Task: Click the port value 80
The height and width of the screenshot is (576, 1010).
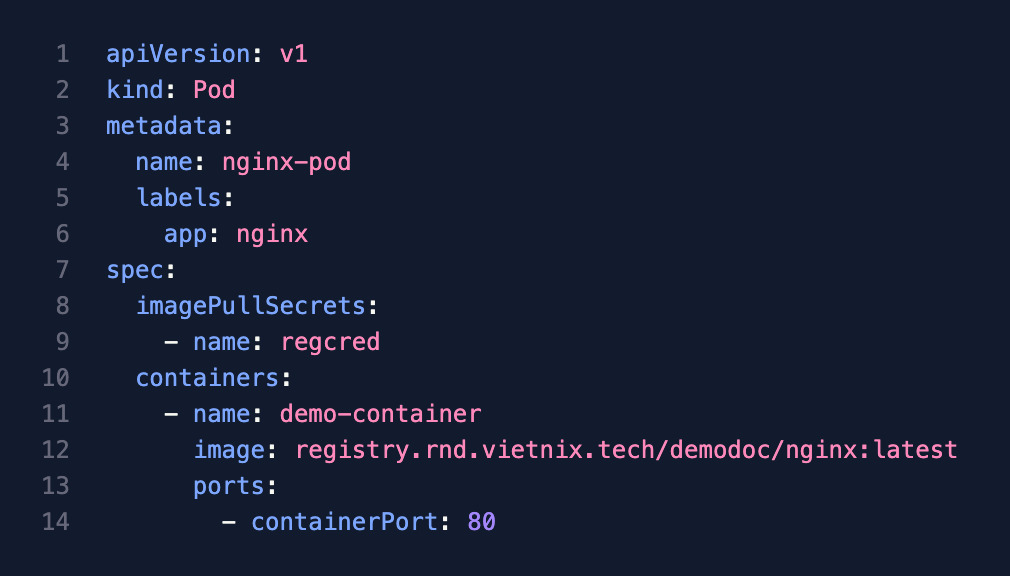Action: point(481,522)
